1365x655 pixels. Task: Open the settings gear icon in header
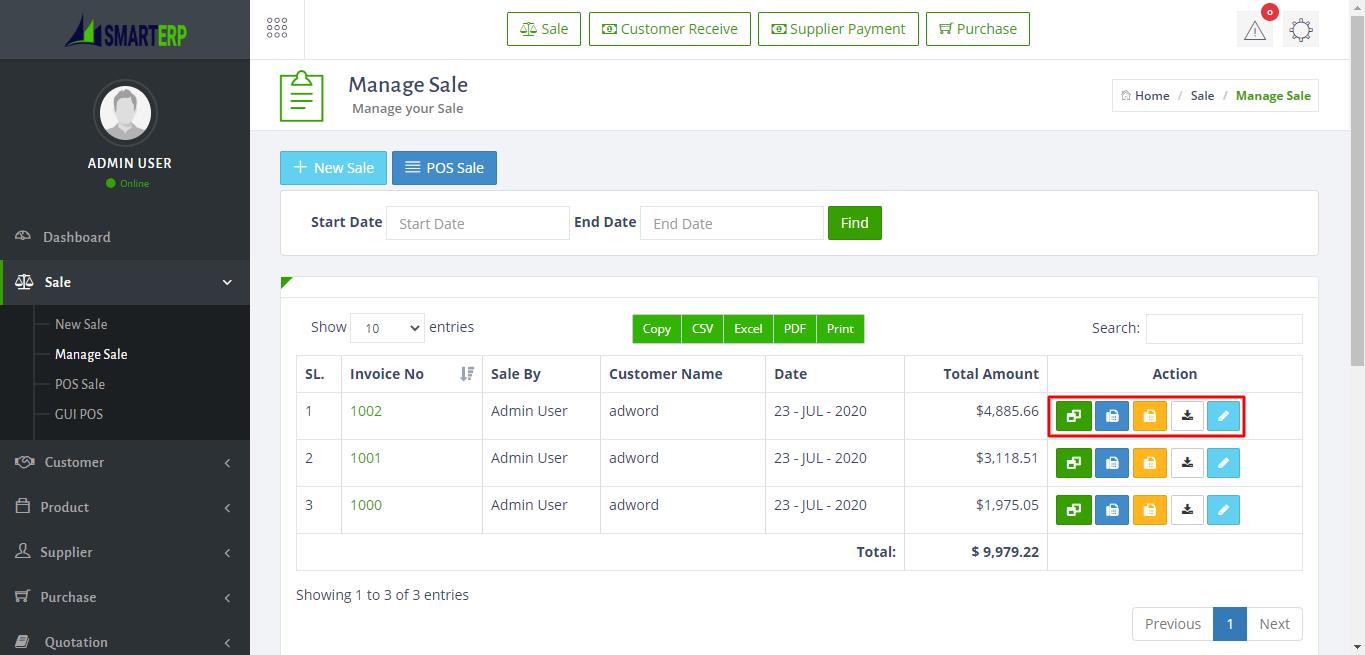pyautogui.click(x=1300, y=30)
